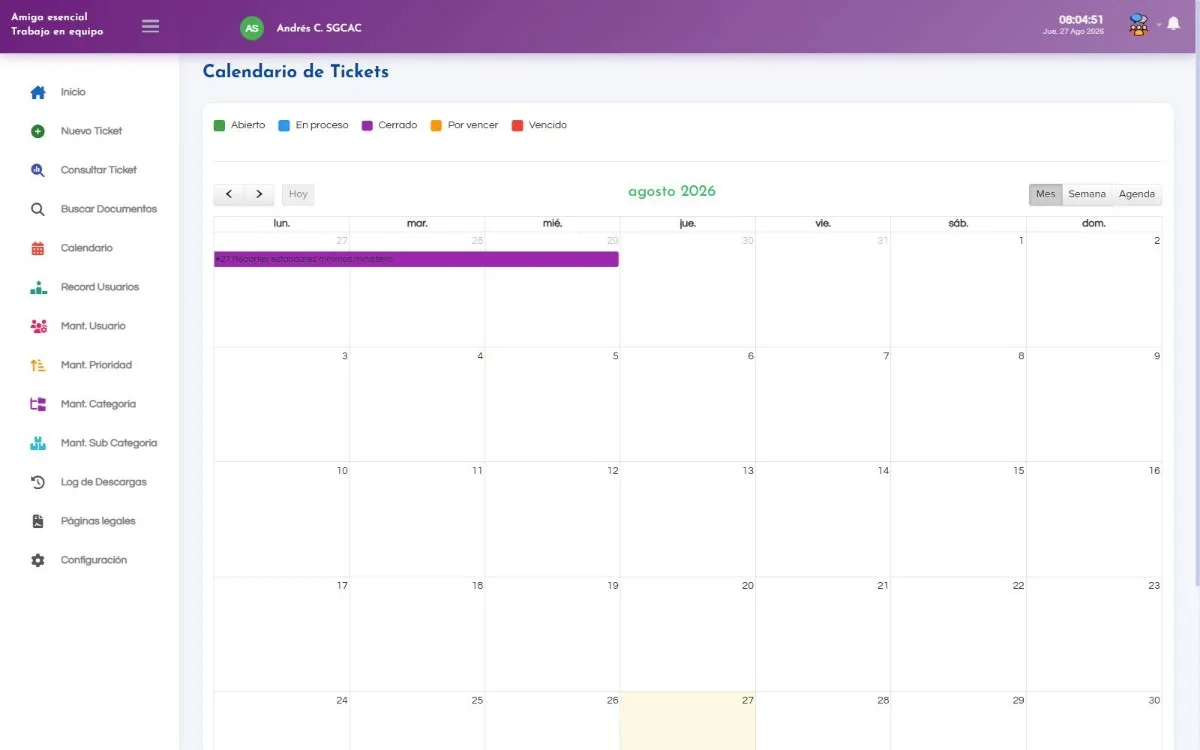The width and height of the screenshot is (1200, 750).
Task: Open Buscar Documentos menu item
Action: (x=109, y=209)
